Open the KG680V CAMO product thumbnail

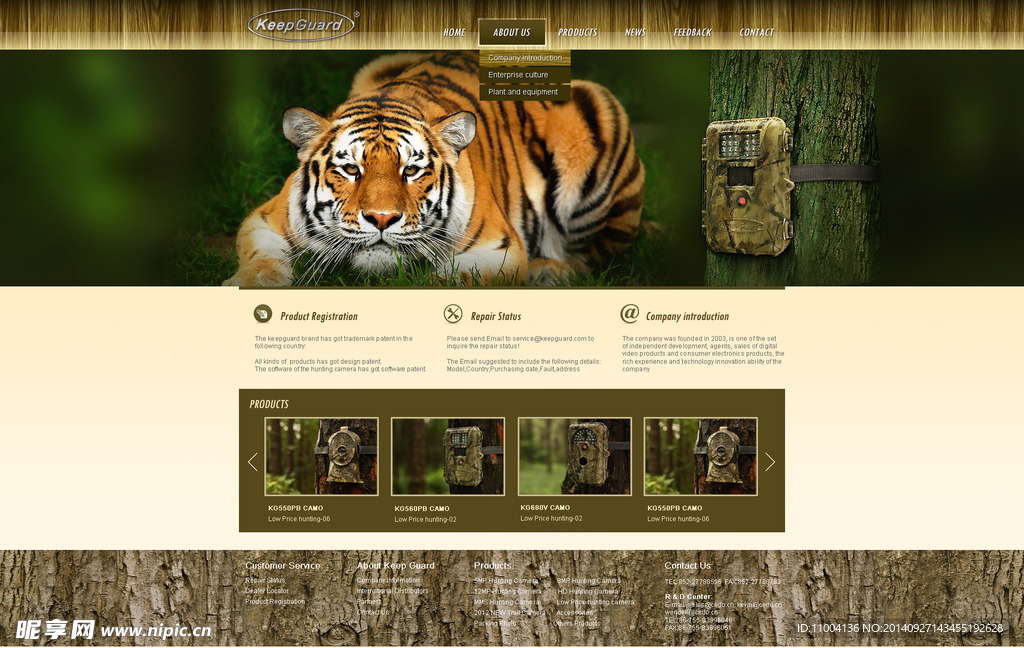[575, 457]
